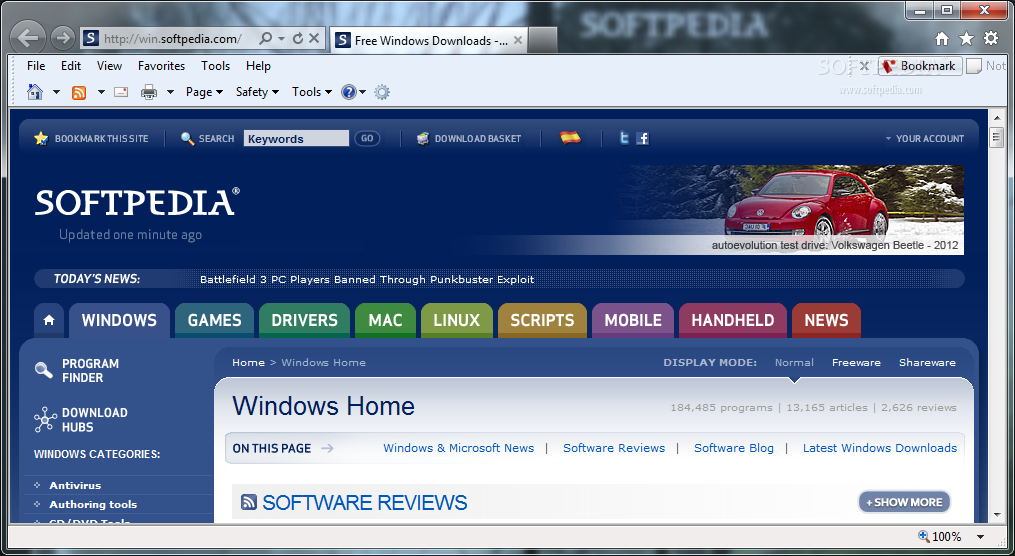Click the zoom magnifier in status bar
The height and width of the screenshot is (556, 1015).
[924, 536]
